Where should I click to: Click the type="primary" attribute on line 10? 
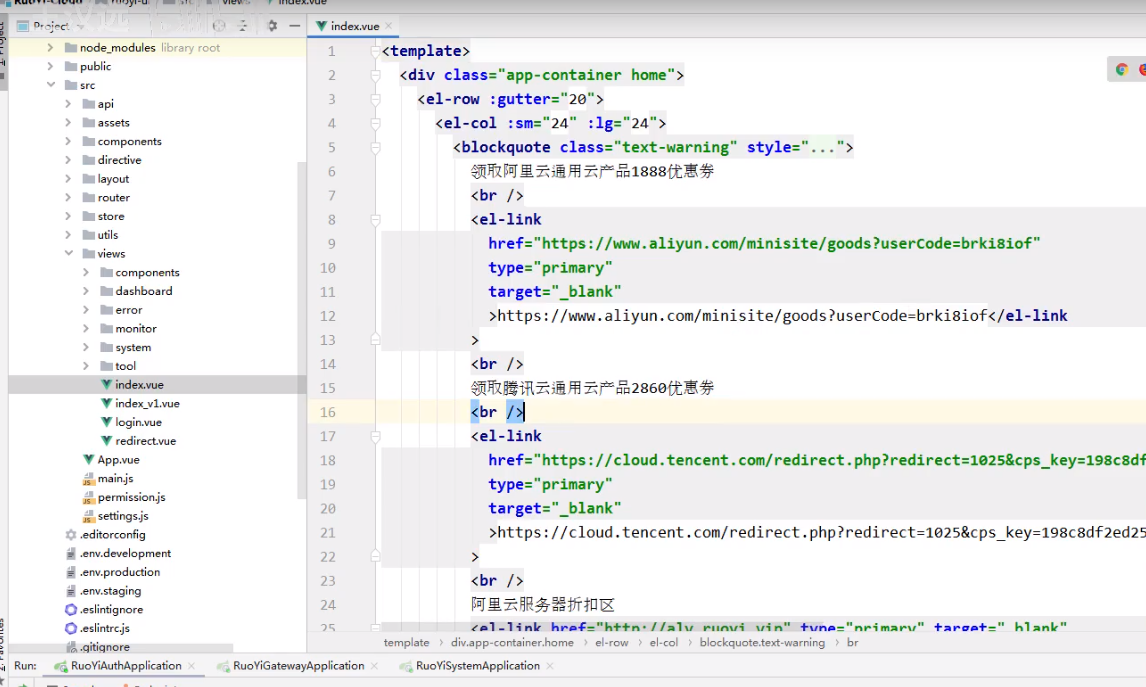pyautogui.click(x=550, y=267)
